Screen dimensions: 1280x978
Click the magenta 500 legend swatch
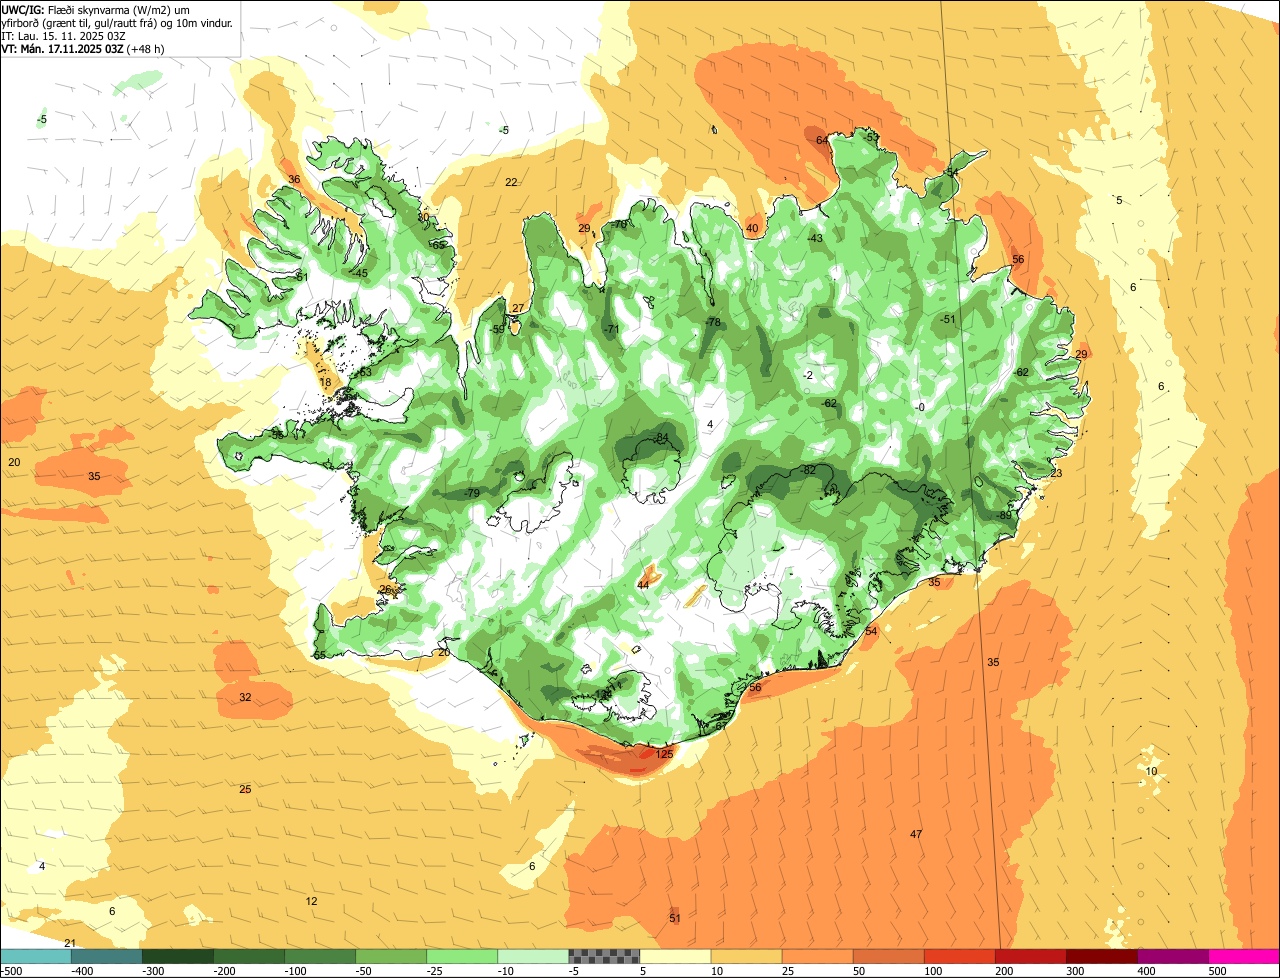coord(1244,956)
